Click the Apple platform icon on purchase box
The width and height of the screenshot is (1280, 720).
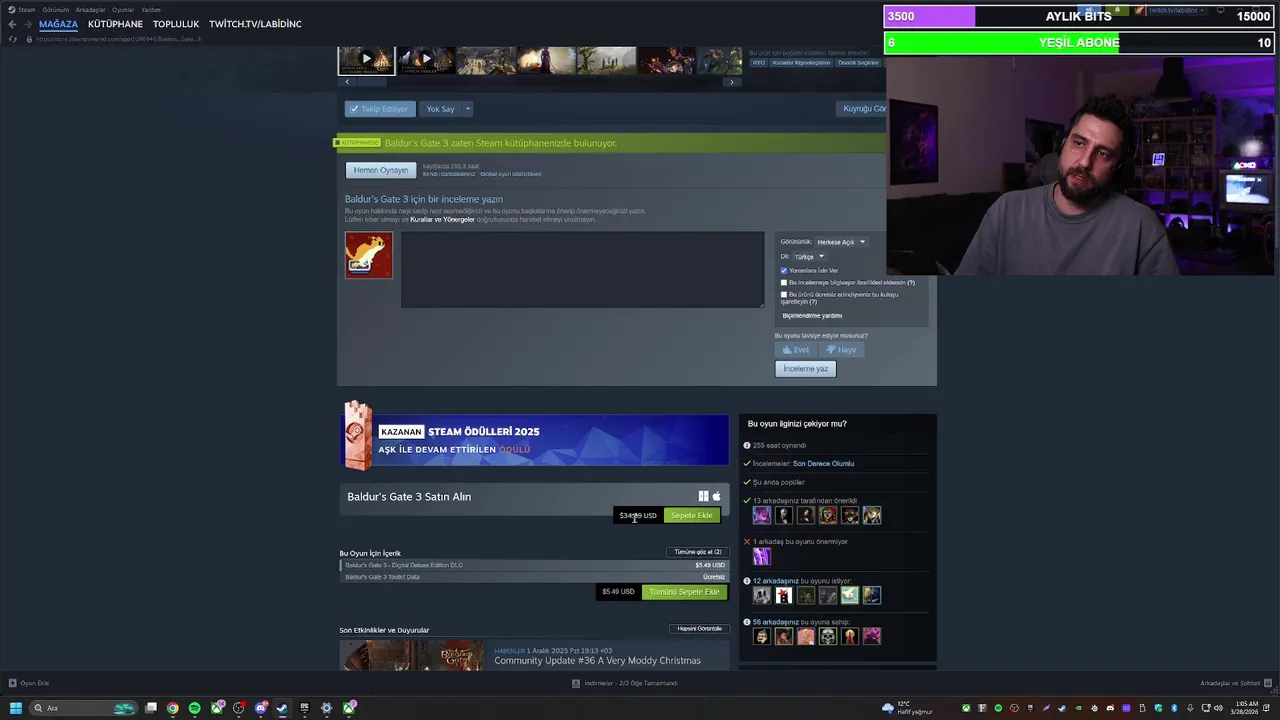pos(716,496)
